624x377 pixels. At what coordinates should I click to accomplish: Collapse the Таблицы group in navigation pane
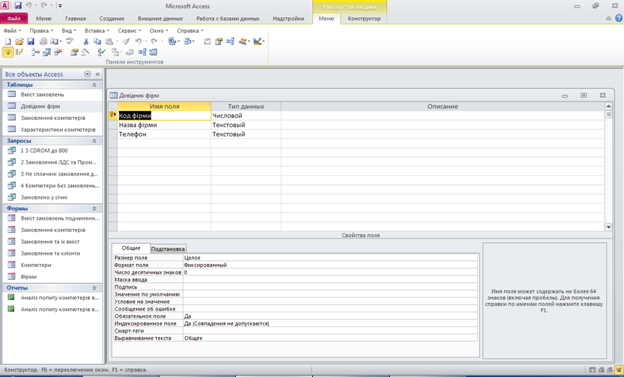94,85
